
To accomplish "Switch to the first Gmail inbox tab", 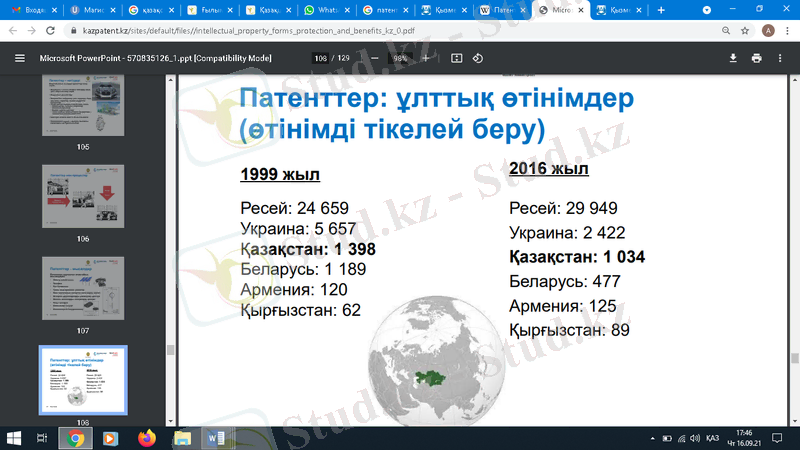I will [x=30, y=10].
